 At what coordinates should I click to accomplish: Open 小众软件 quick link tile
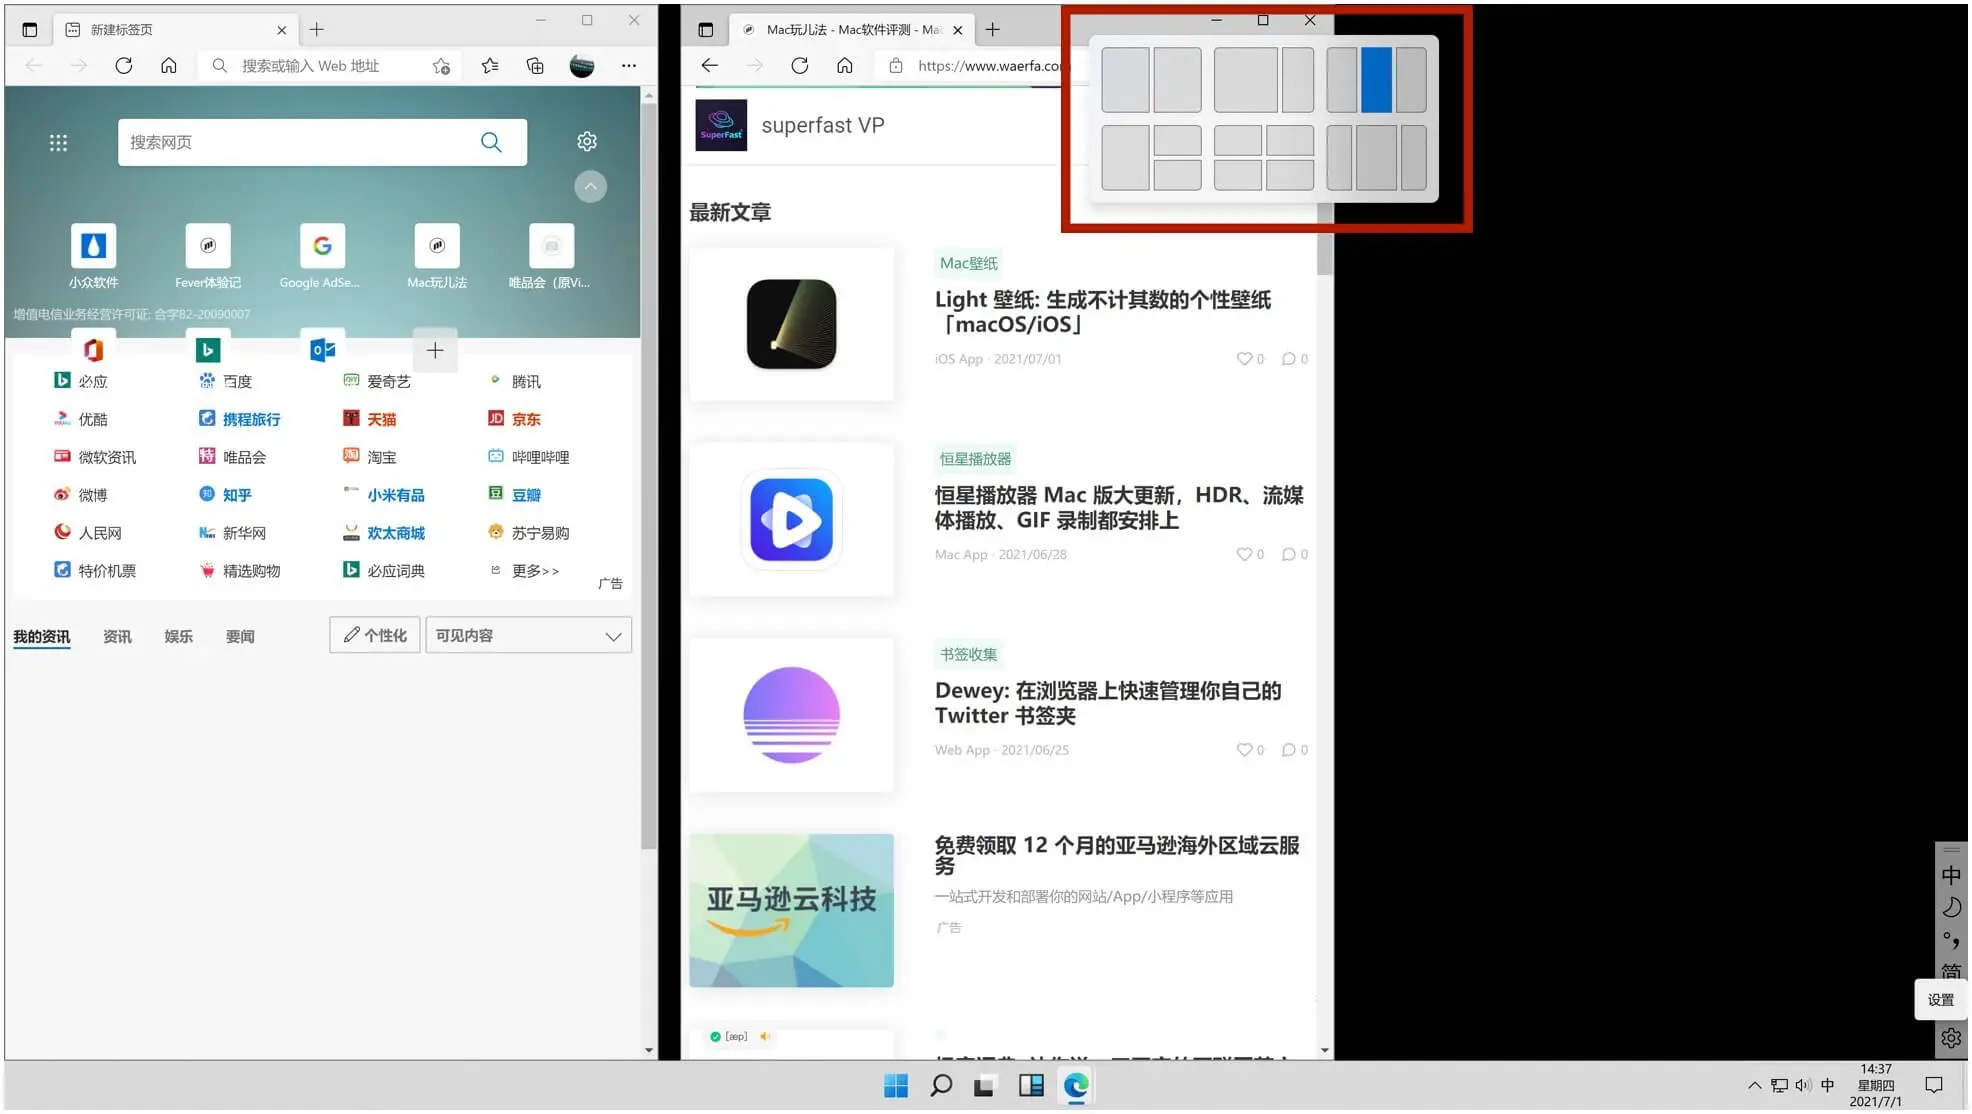[x=93, y=256]
